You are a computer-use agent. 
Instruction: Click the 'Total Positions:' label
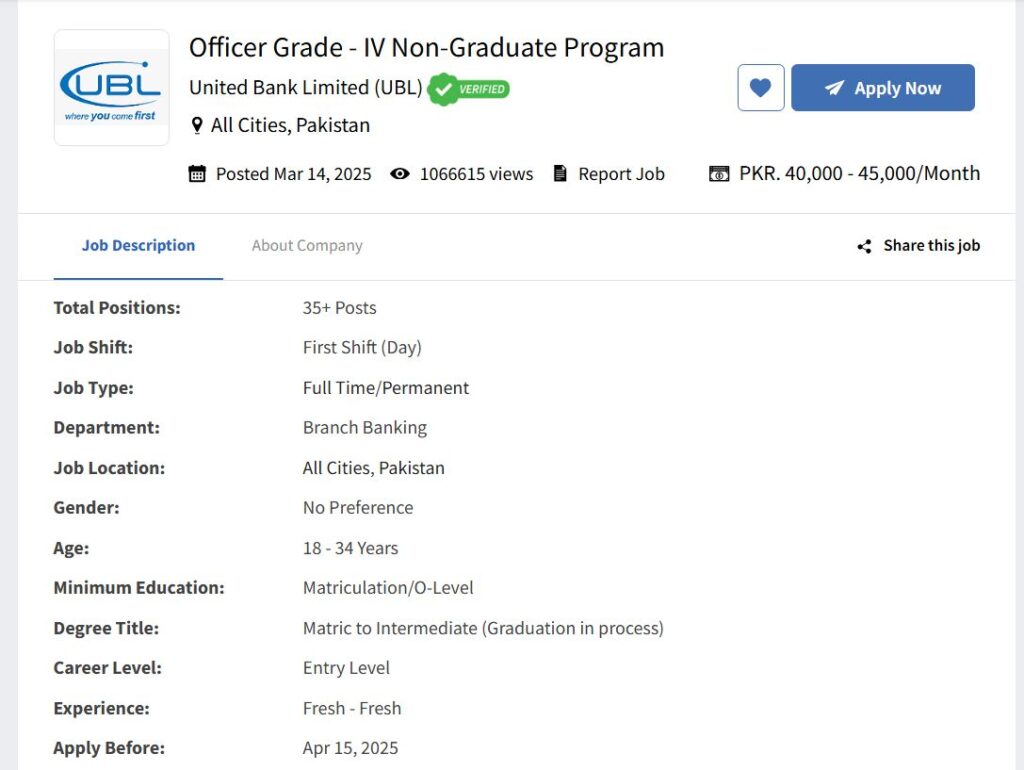pyautogui.click(x=117, y=308)
